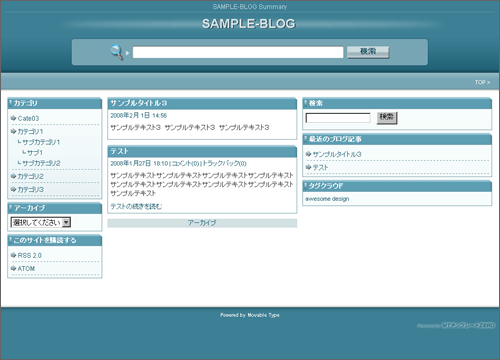Click arrow icon beside カテゴリ2
This screenshot has width=500, height=360.
click(13, 176)
